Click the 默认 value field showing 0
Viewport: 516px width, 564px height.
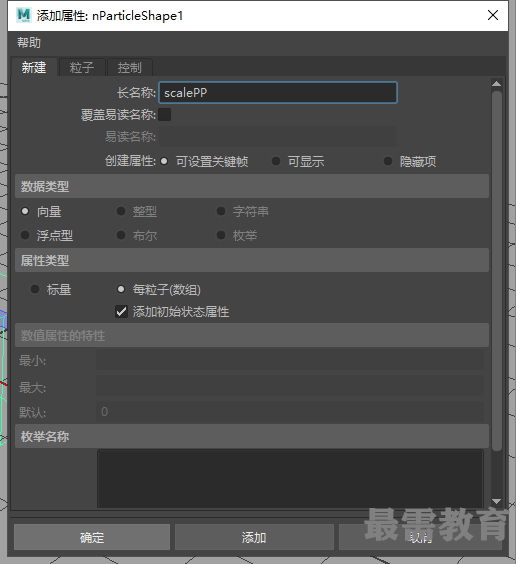(290, 411)
